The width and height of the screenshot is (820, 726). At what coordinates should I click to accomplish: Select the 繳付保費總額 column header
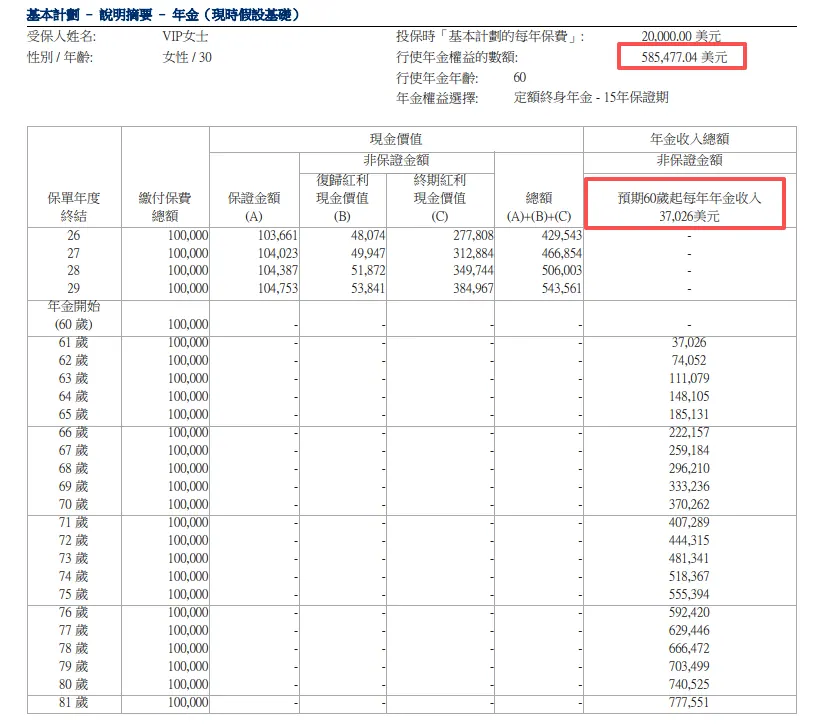(165, 207)
